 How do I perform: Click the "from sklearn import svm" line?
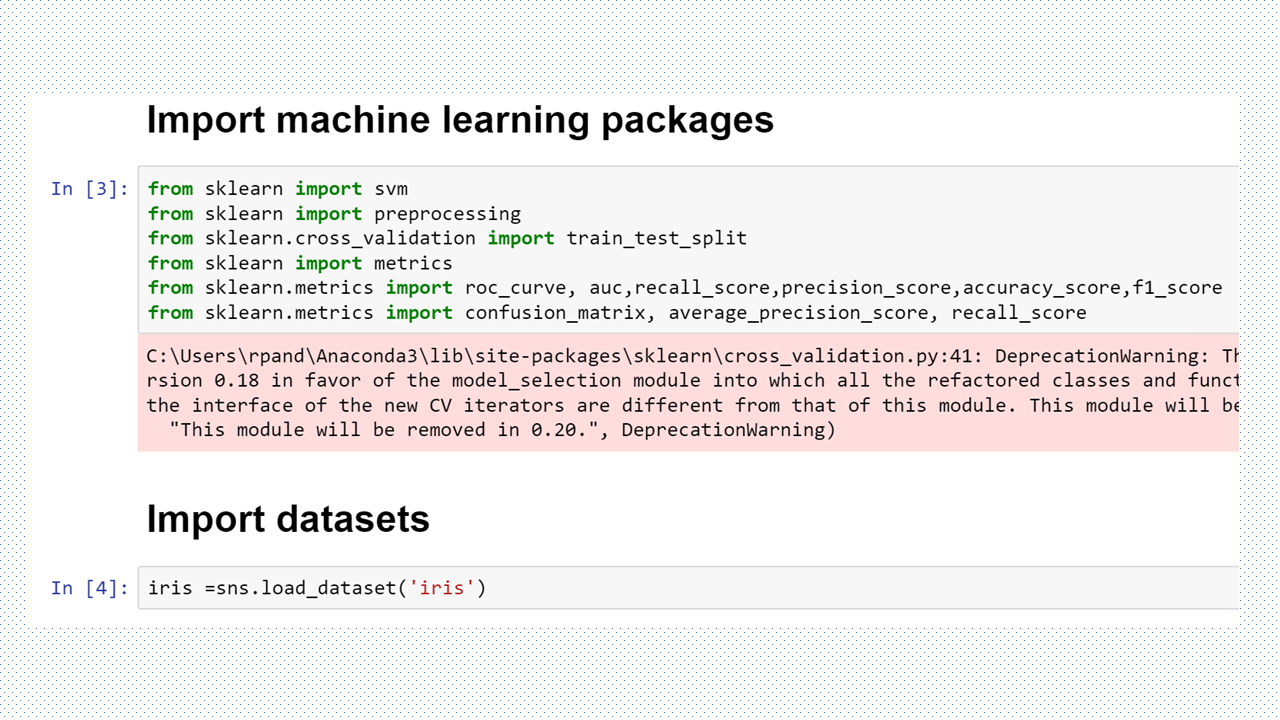(x=278, y=189)
